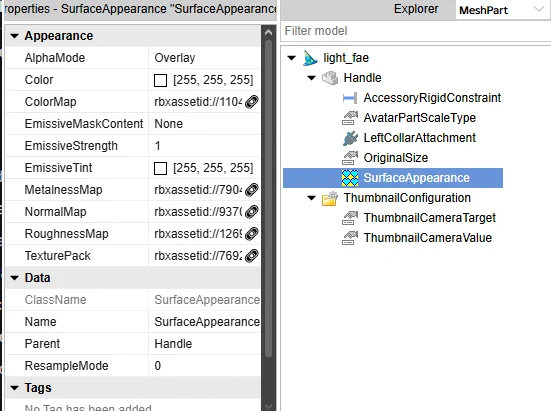
Task: Click the Properties panel title bar
Action: coord(141,9)
